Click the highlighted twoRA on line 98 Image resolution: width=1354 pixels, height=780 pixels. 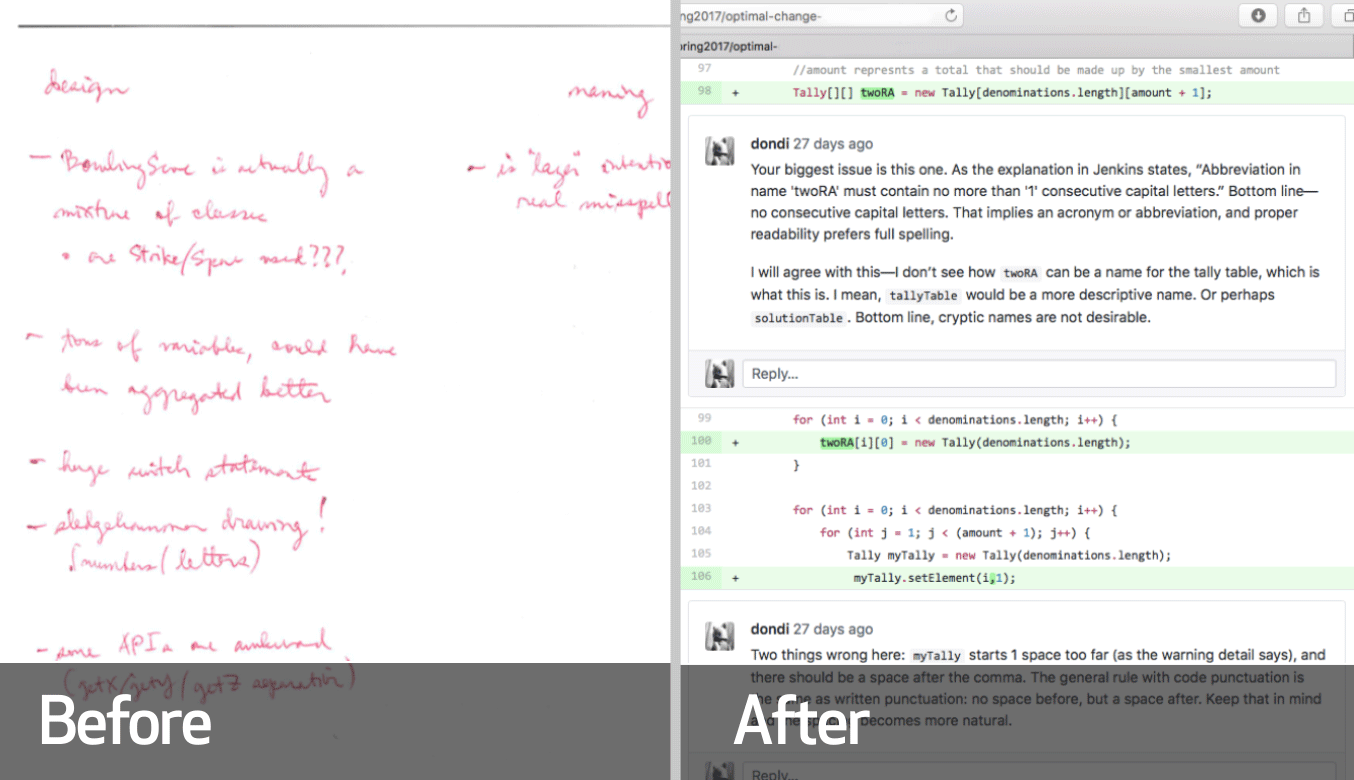click(x=877, y=92)
